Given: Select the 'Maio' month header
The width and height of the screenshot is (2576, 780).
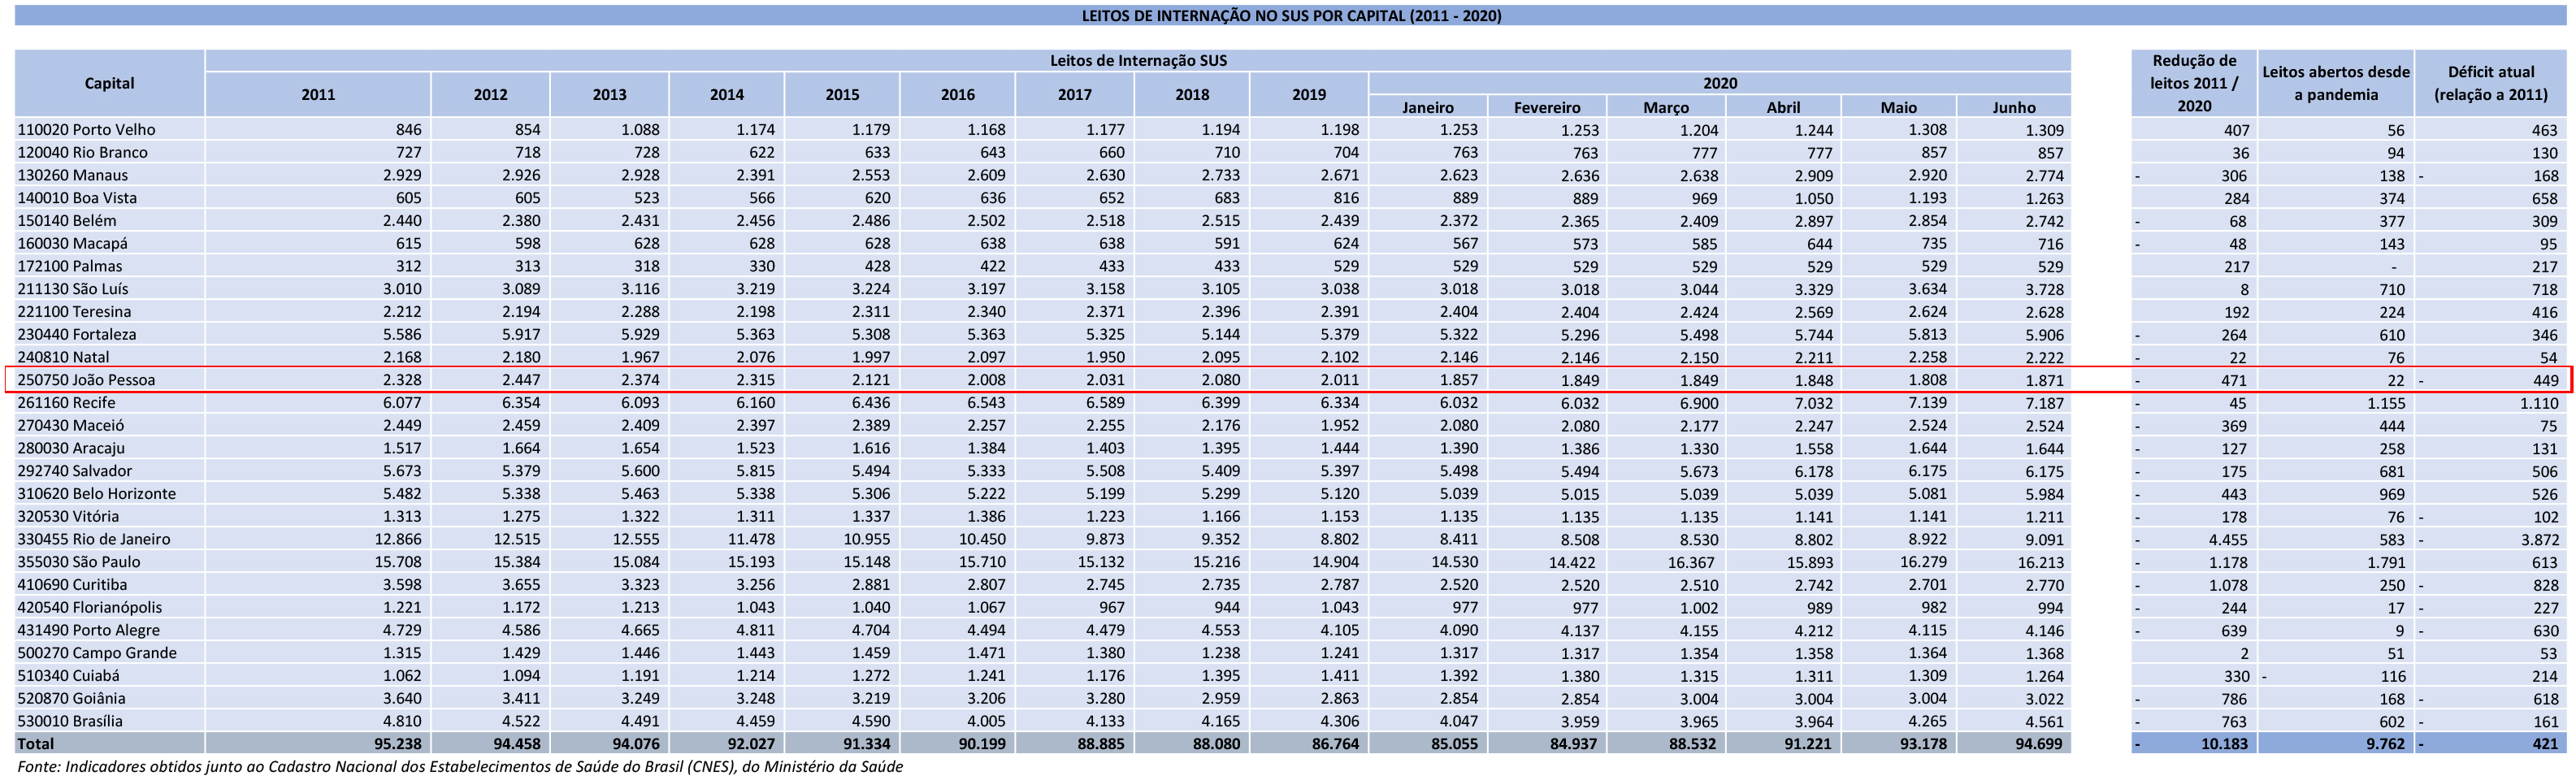Looking at the screenshot, I should click(1898, 107).
